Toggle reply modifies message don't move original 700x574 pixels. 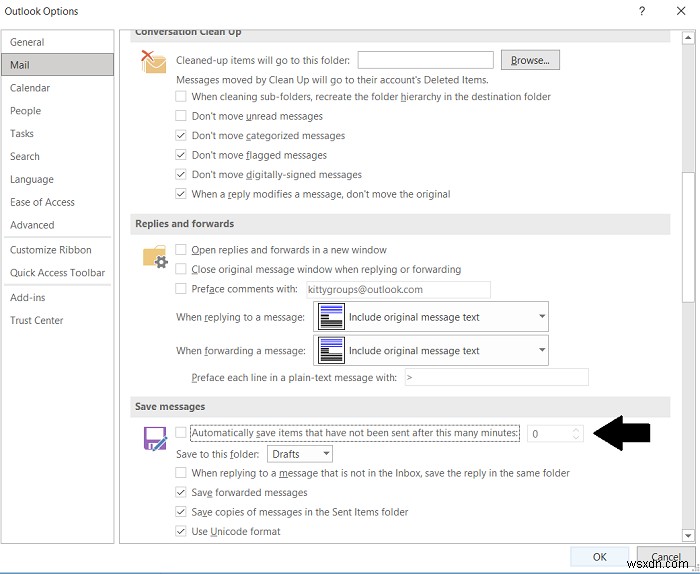click(x=180, y=194)
